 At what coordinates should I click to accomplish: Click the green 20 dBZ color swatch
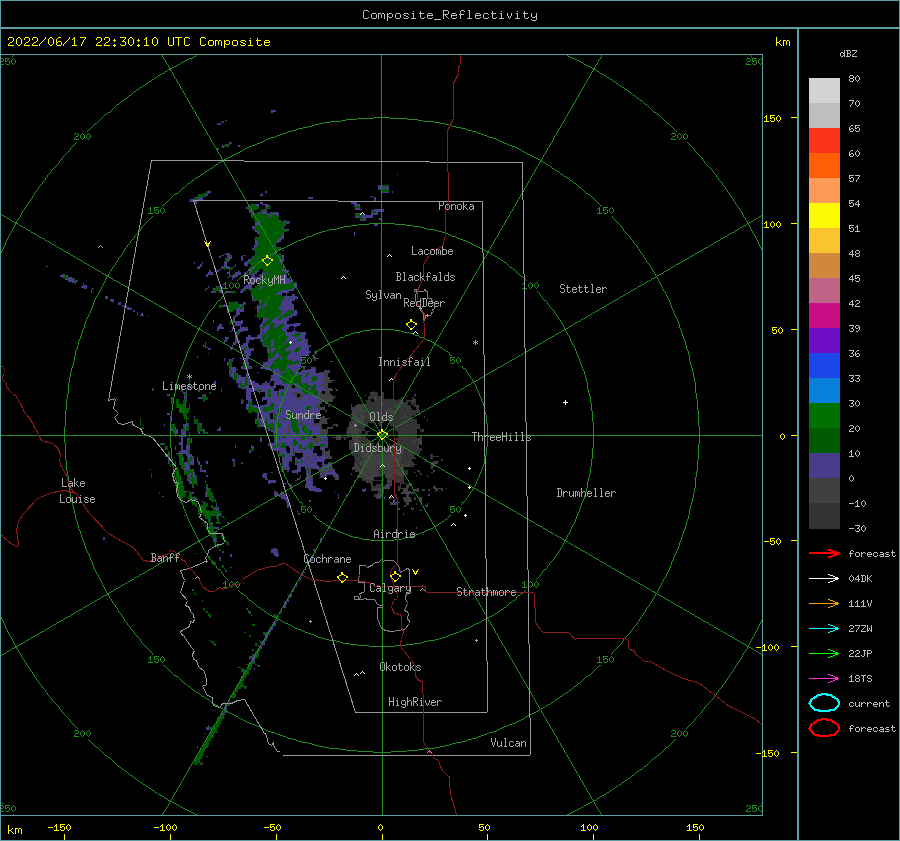click(x=824, y=416)
